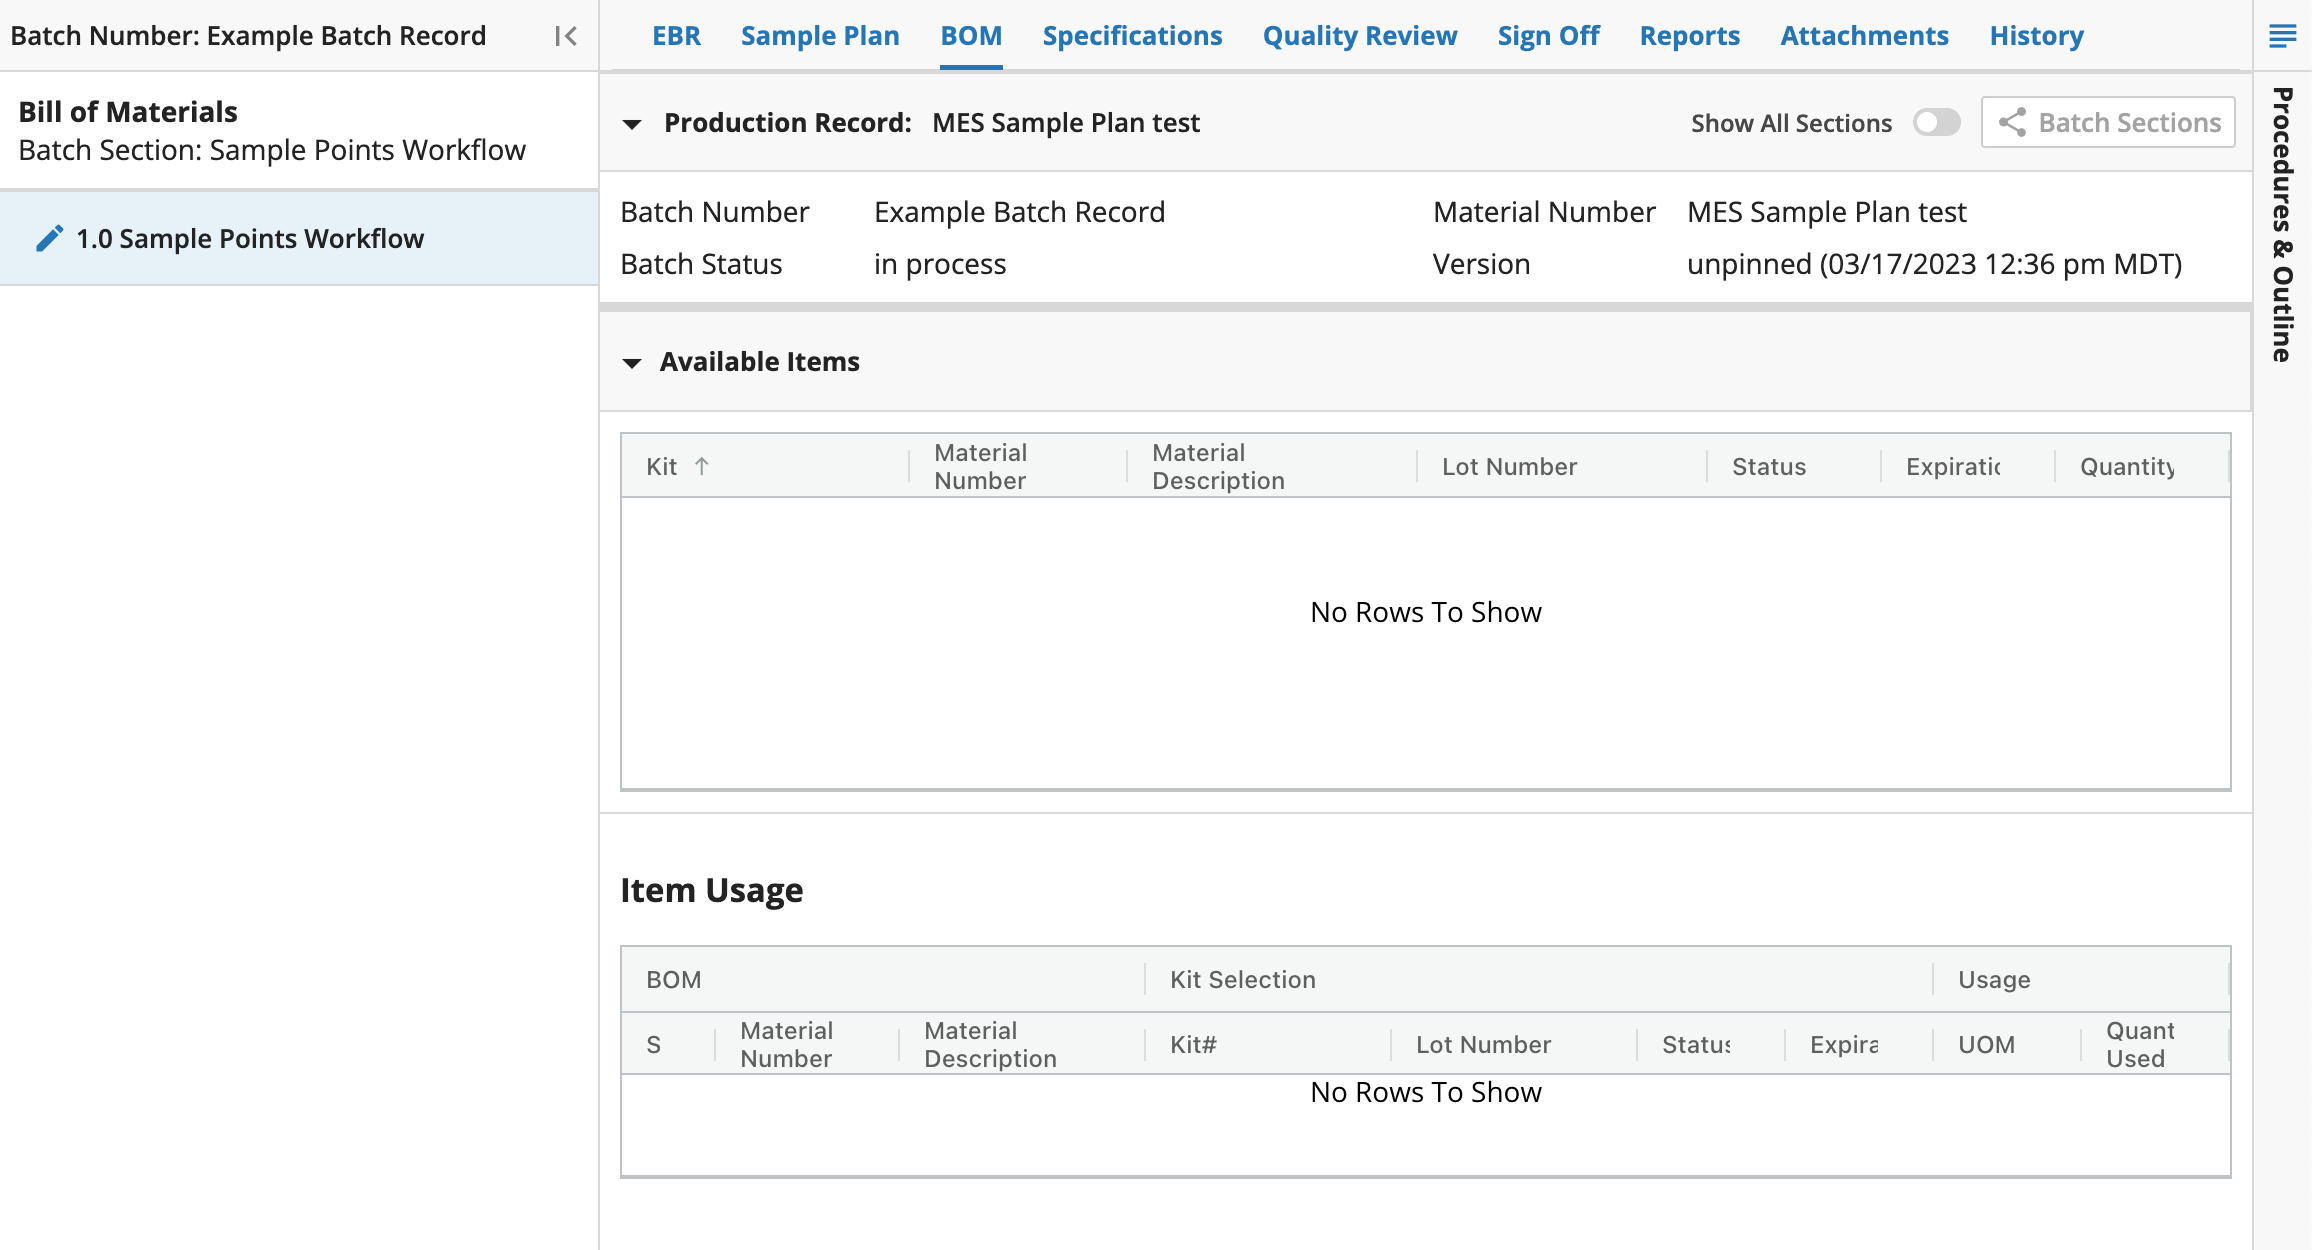Collapse the Available Items section

pos(631,363)
